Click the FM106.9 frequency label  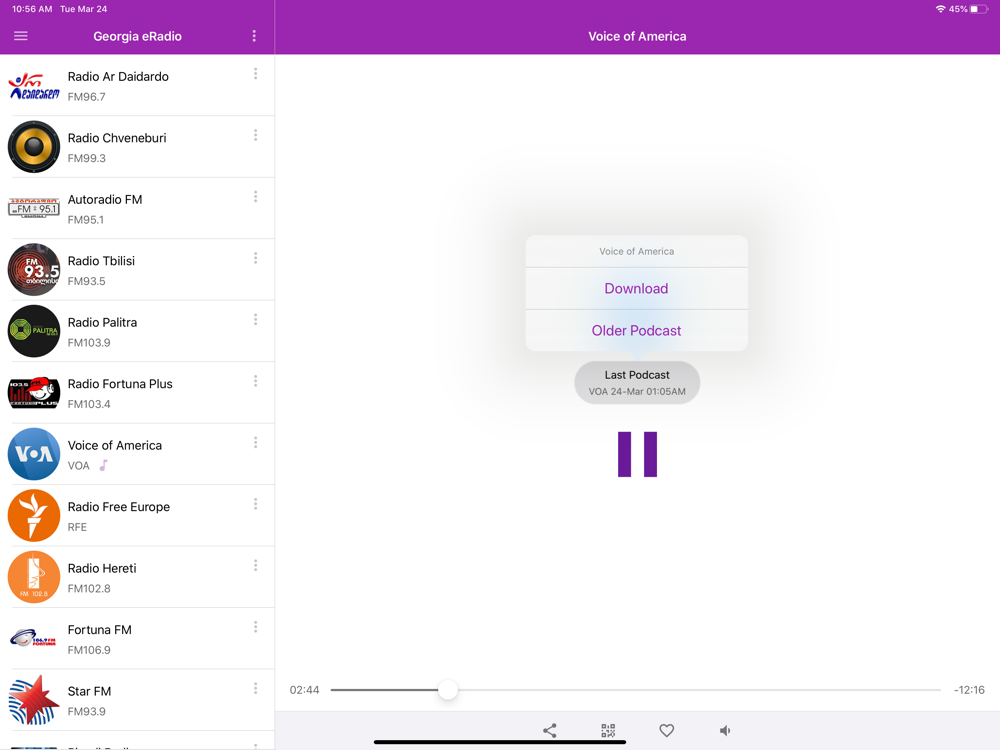click(x=89, y=651)
